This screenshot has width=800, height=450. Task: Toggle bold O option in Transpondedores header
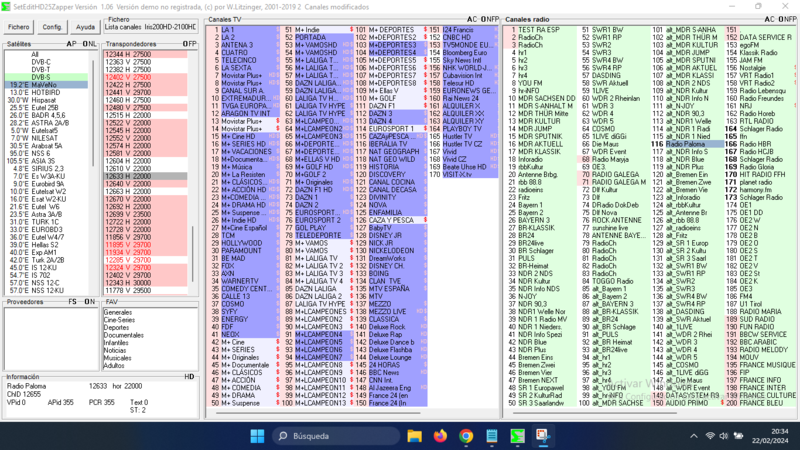[185, 44]
